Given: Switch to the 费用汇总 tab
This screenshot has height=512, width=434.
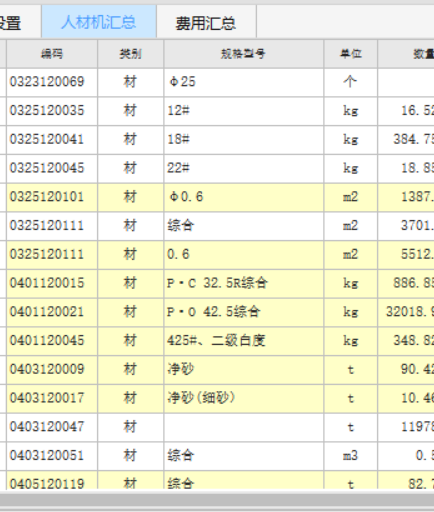Looking at the screenshot, I should 206,22.
